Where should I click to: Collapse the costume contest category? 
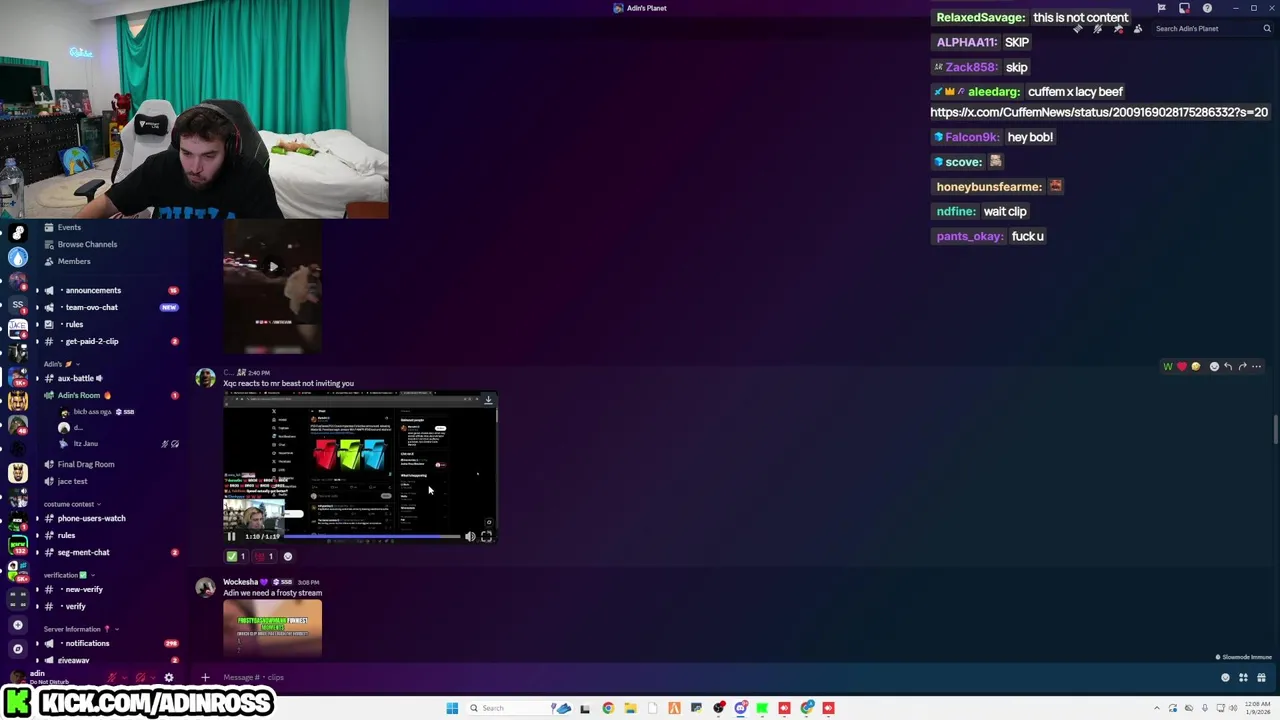click(x=72, y=504)
